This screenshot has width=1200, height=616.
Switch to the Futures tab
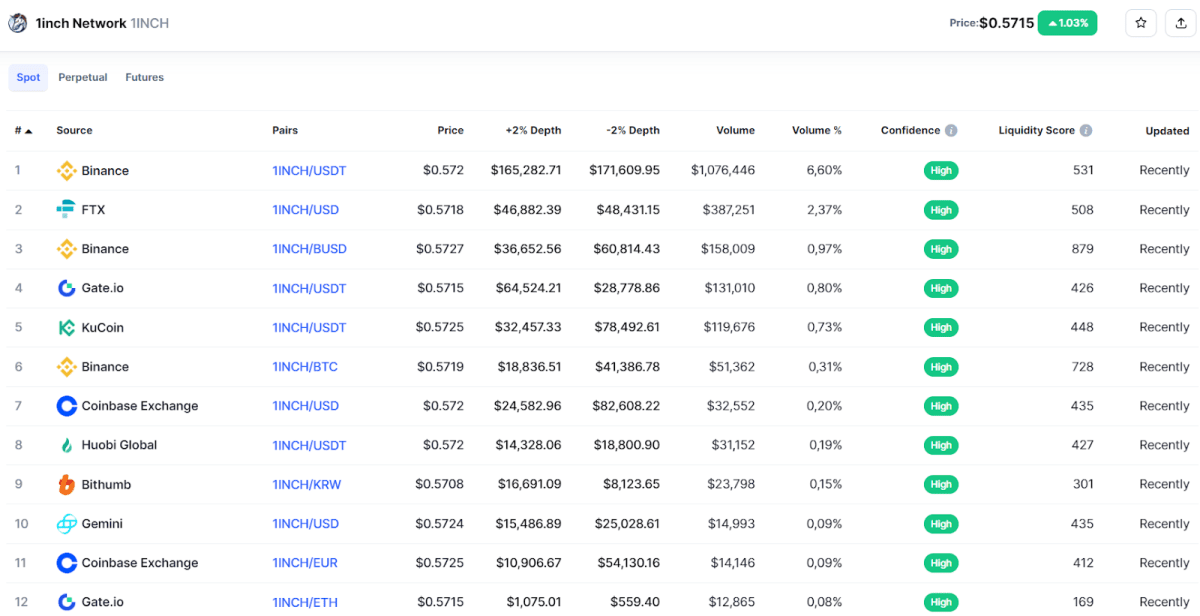click(x=145, y=78)
